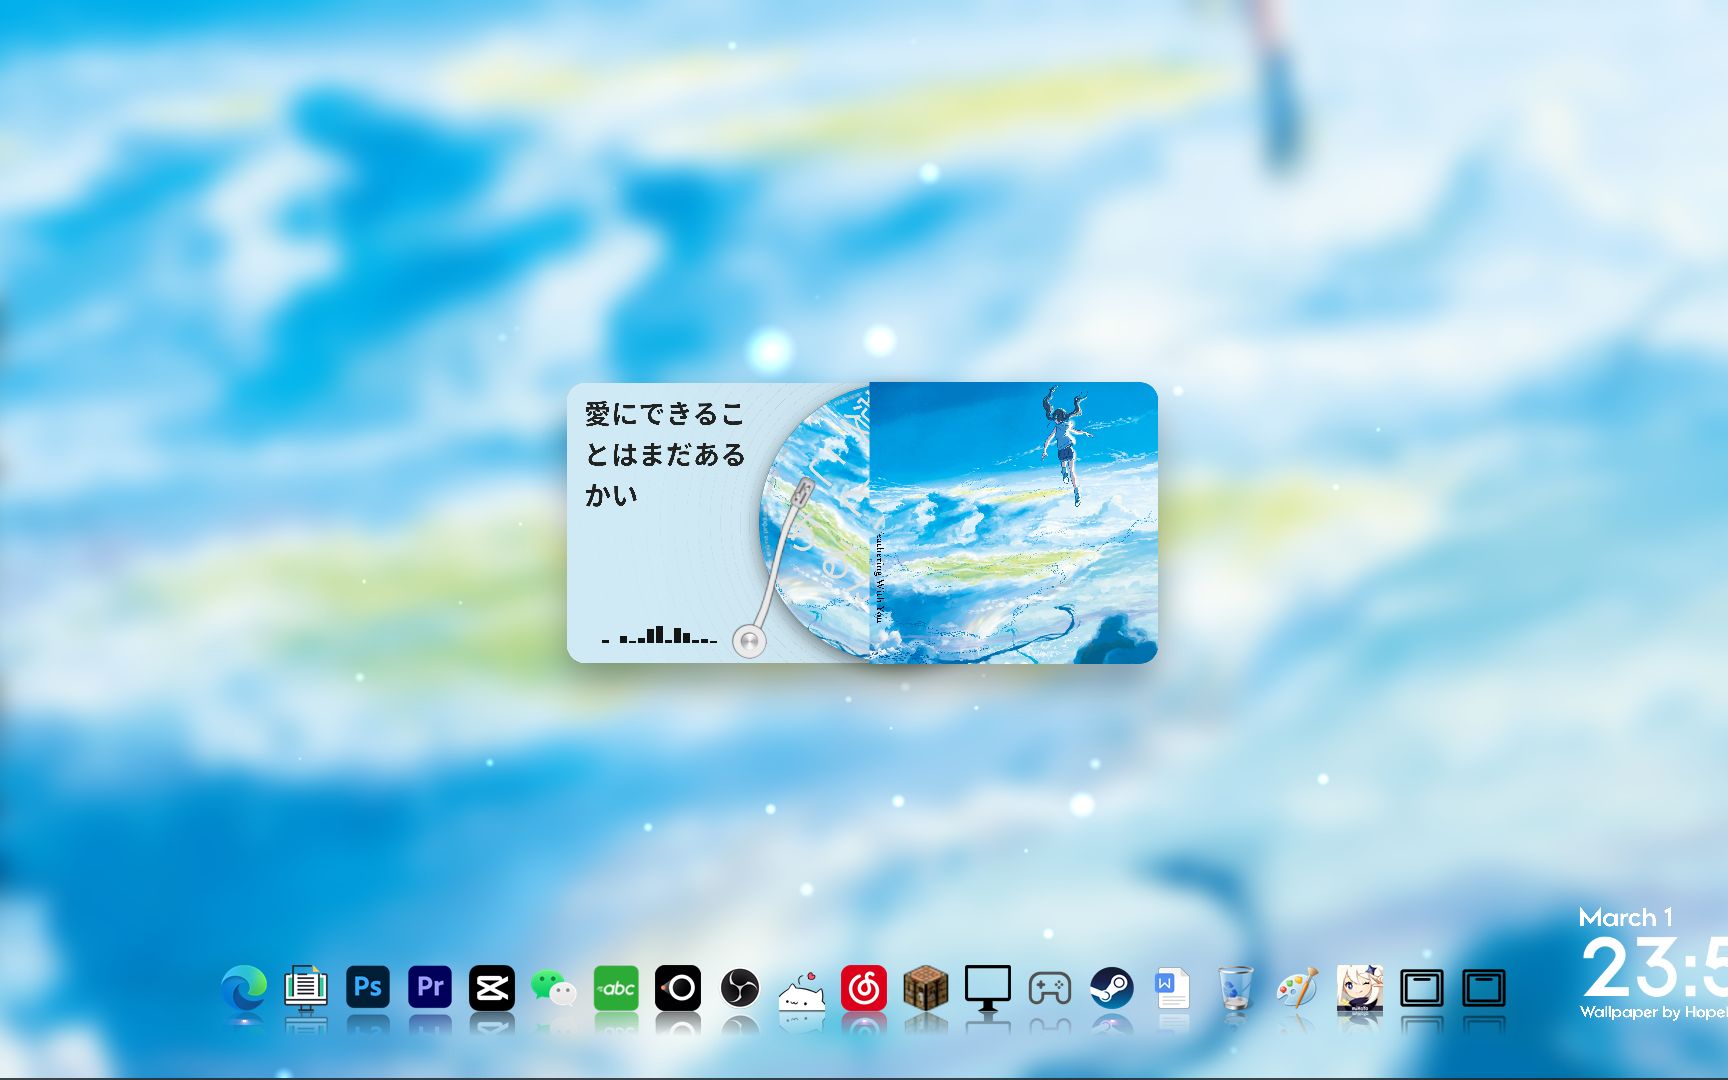Launch Adobe Premiere Pro from the dock

click(x=430, y=988)
